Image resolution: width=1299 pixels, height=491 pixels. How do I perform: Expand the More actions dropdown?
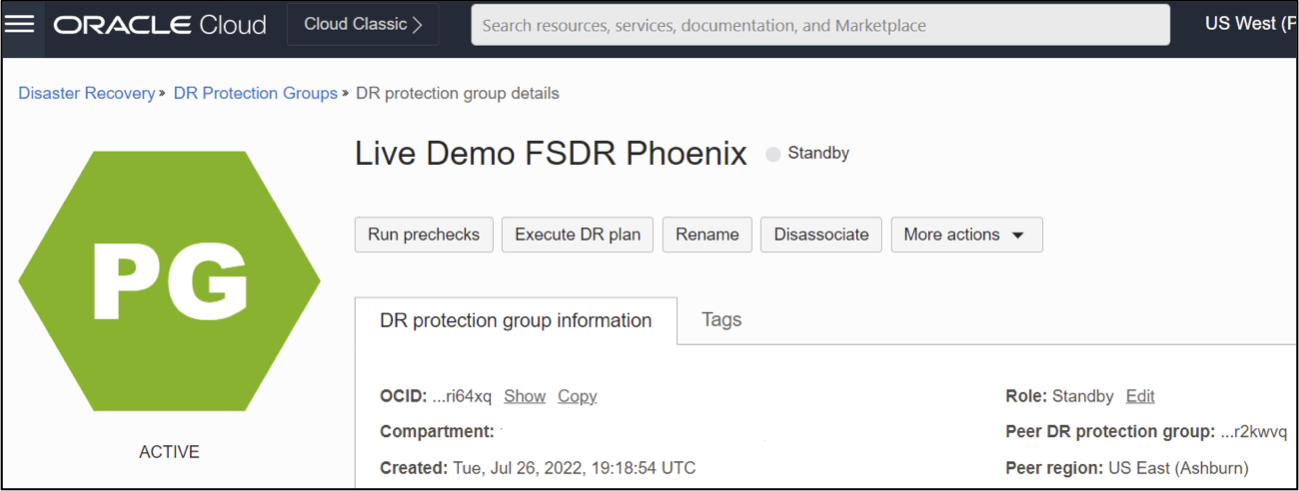pos(966,235)
